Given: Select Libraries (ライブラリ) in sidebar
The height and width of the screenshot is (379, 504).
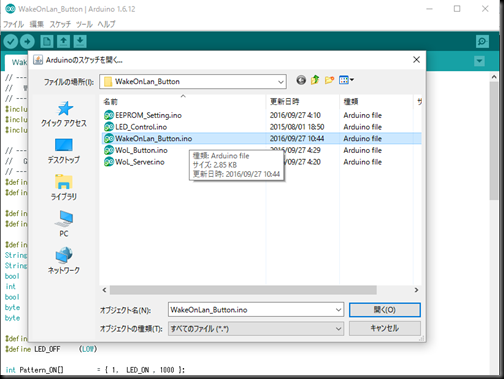Looking at the screenshot, I should (x=64, y=188).
